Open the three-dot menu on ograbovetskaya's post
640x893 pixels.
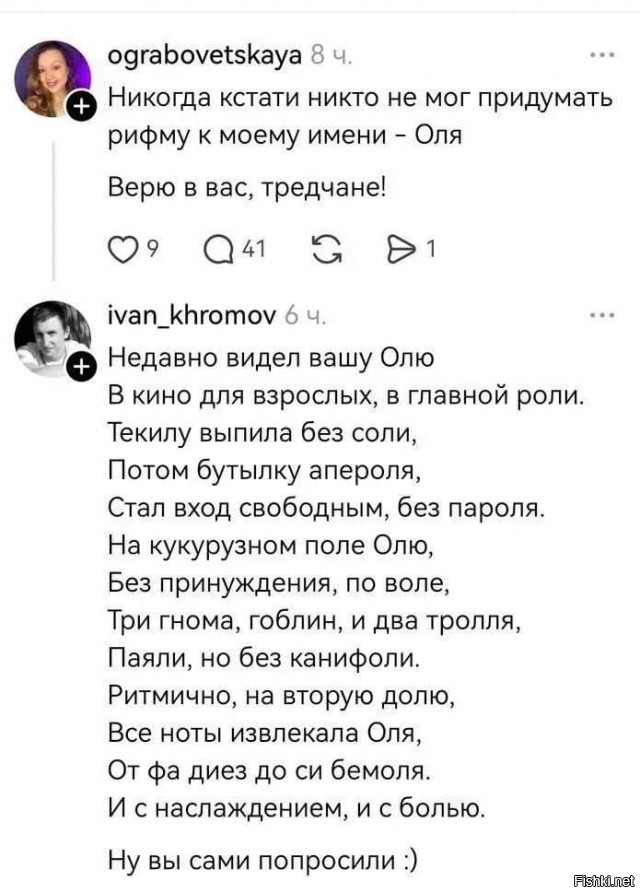[x=602, y=53]
